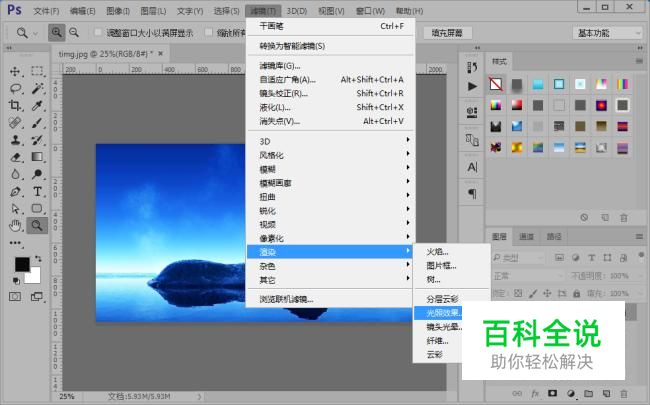Screen dimensions: 650x405
Task: Expand the 杂色 filter submenu
Action: pos(330,266)
